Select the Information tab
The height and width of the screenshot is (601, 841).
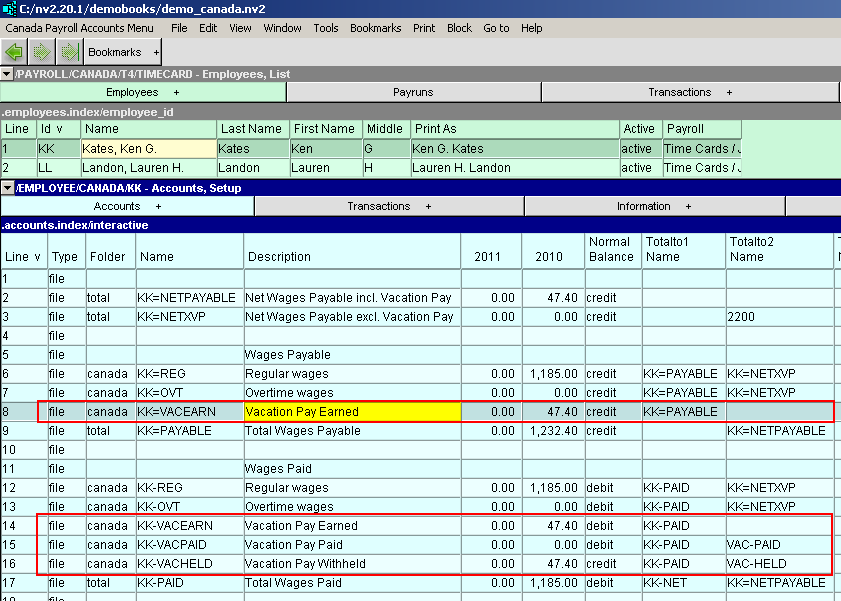652,206
